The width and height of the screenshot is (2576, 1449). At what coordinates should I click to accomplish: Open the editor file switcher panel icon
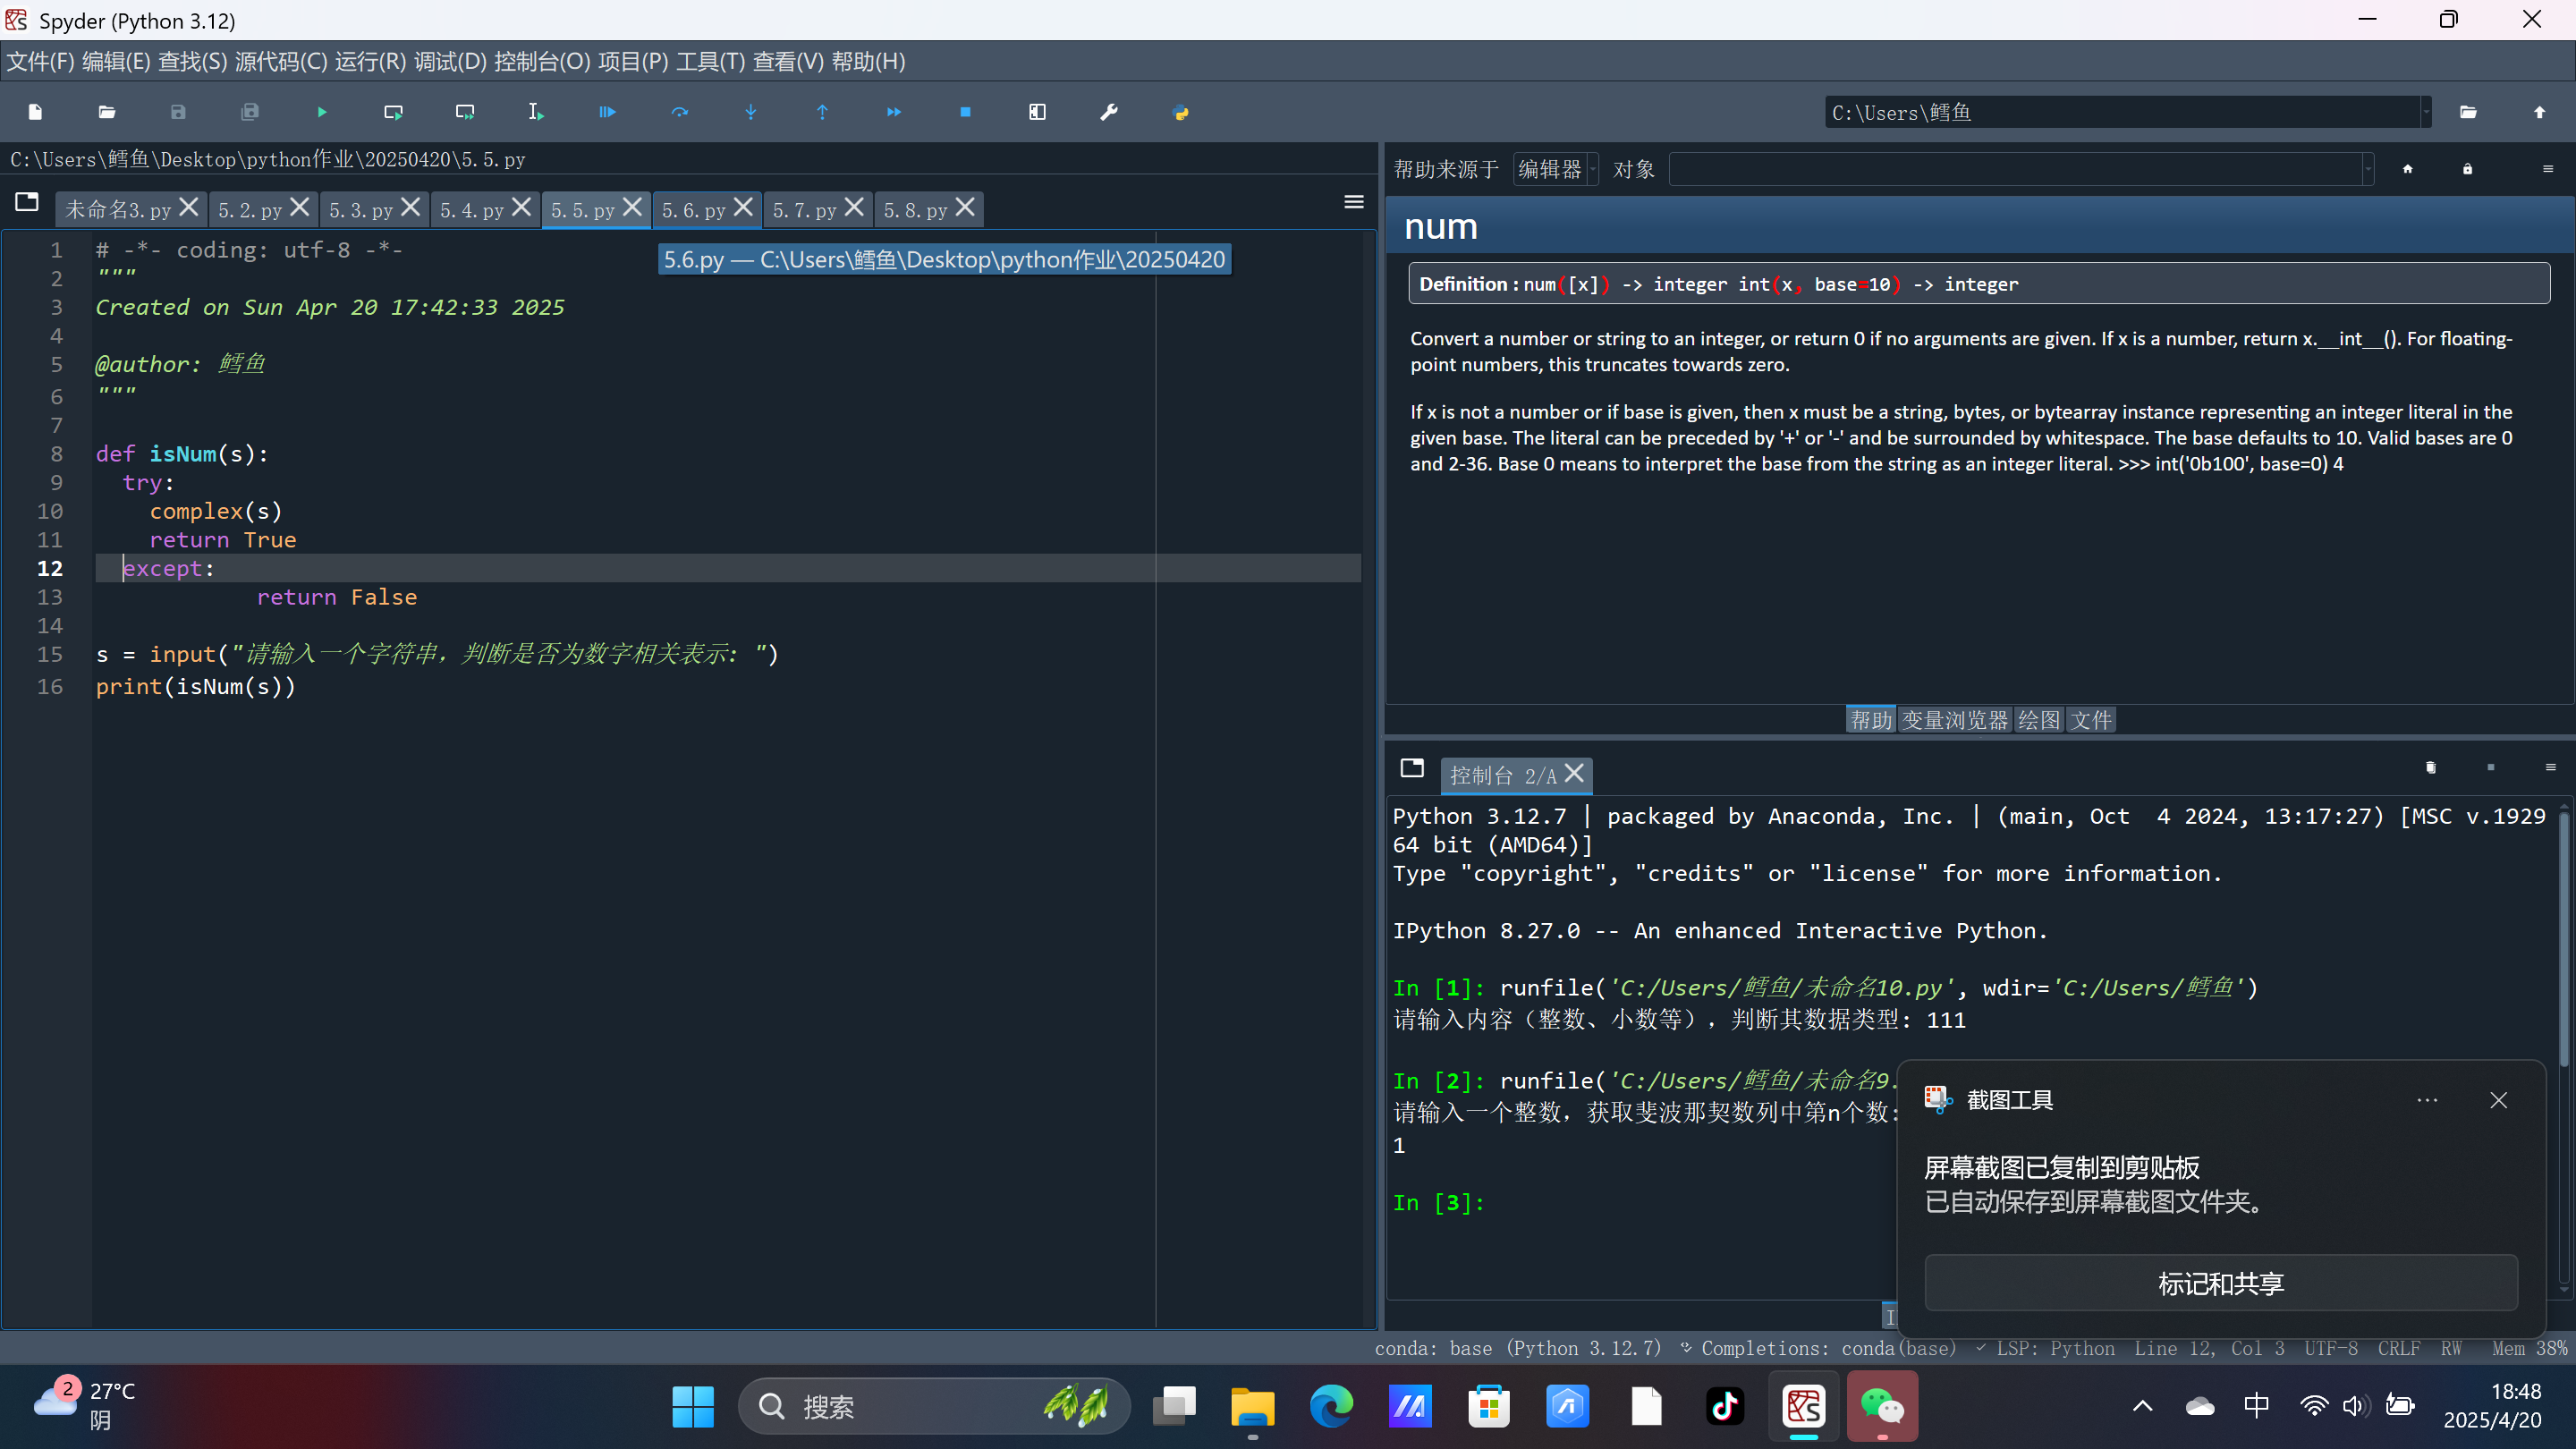[x=27, y=203]
